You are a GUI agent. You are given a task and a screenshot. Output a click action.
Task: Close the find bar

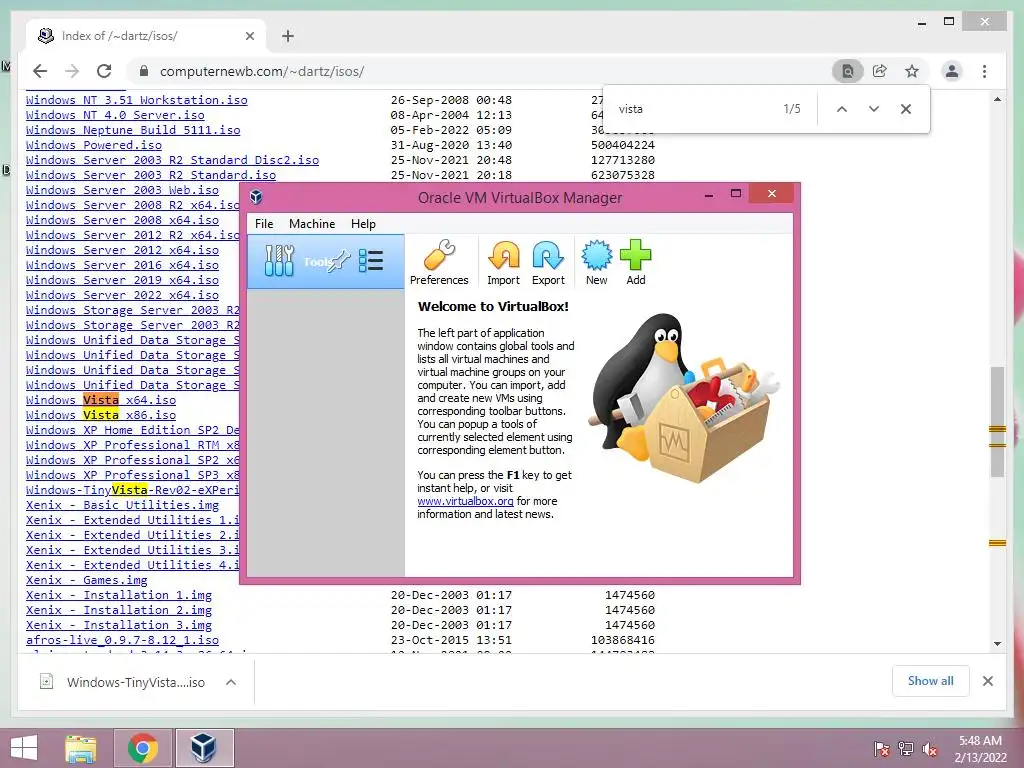(x=906, y=109)
